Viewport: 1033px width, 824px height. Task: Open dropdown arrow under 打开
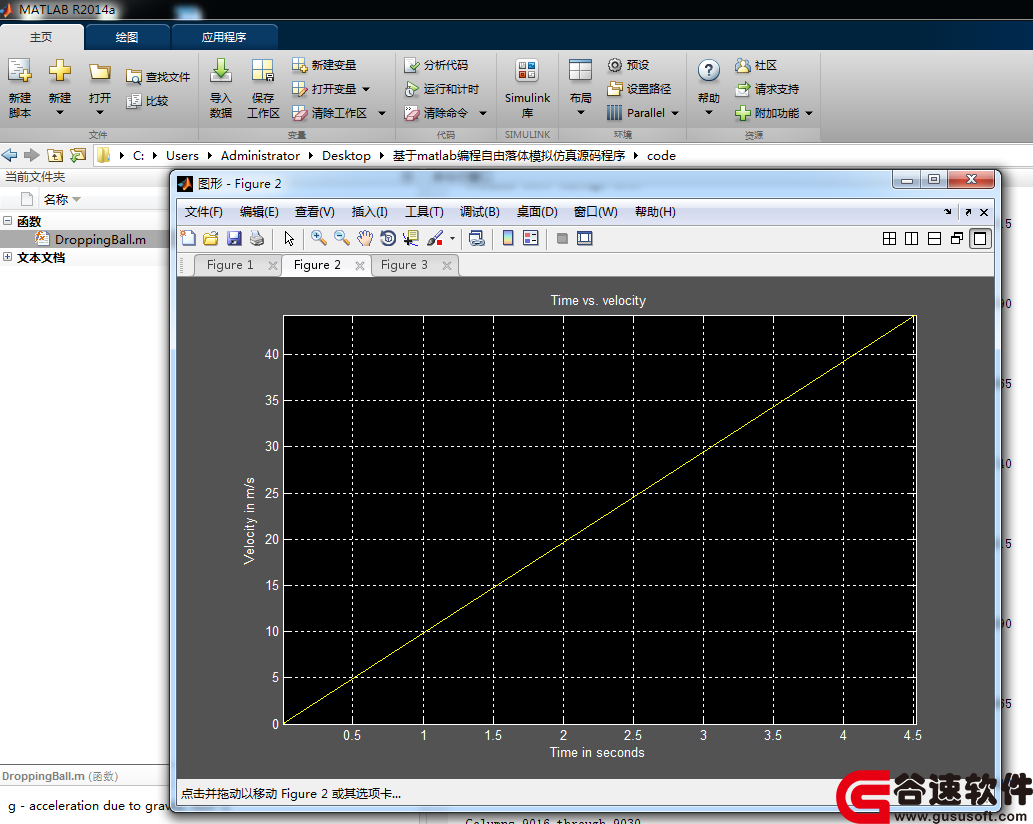tap(99, 112)
